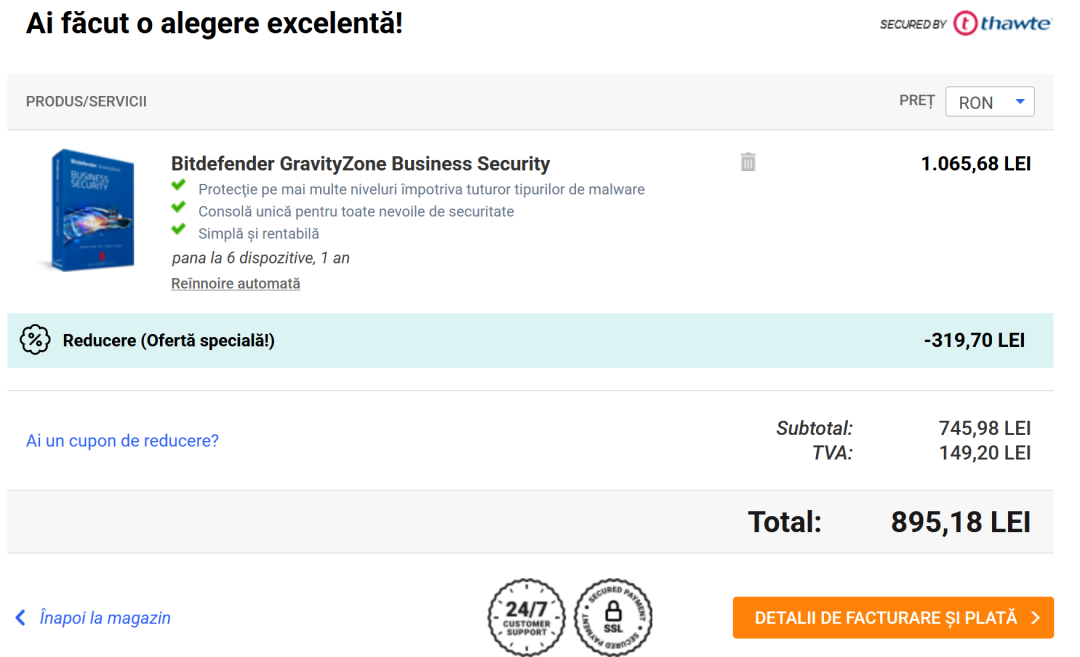This screenshot has height=657, width=1080.
Task: Proceed with Detalii de facturare și plată
Action: coord(893,618)
